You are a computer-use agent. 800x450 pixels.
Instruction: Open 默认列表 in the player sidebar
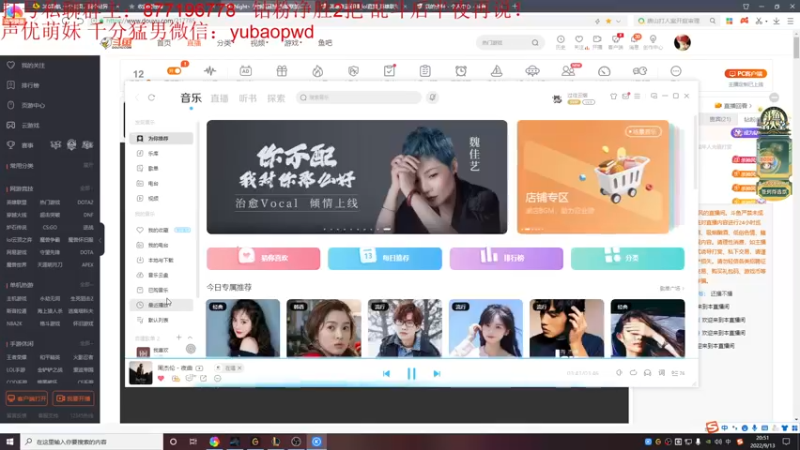(161, 320)
